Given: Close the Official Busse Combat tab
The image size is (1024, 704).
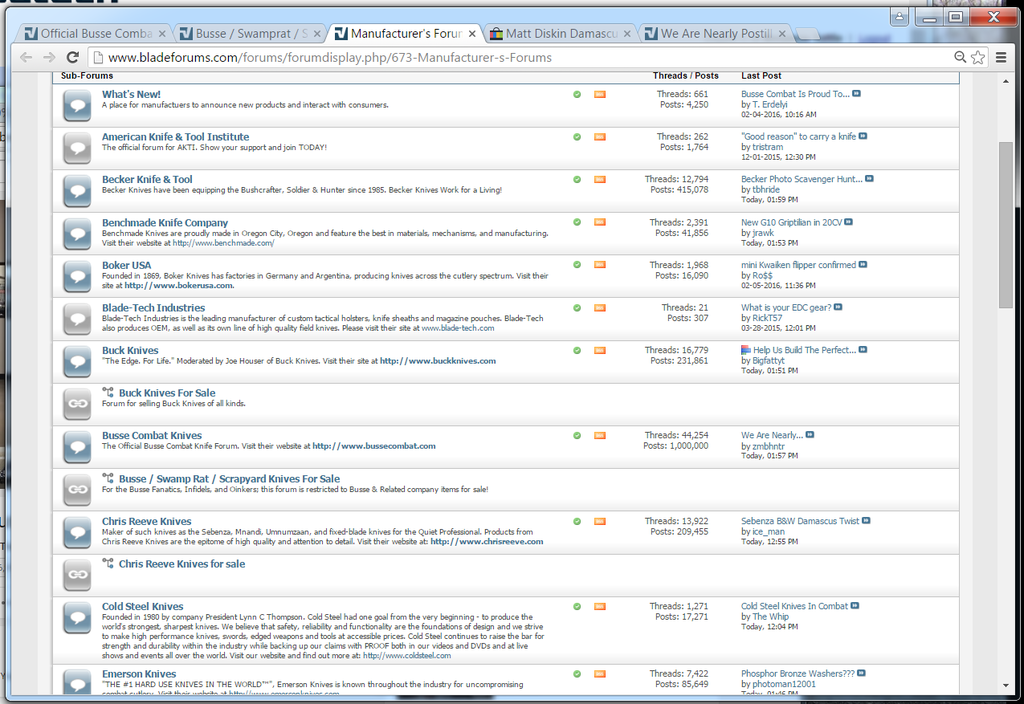Looking at the screenshot, I should 162,33.
